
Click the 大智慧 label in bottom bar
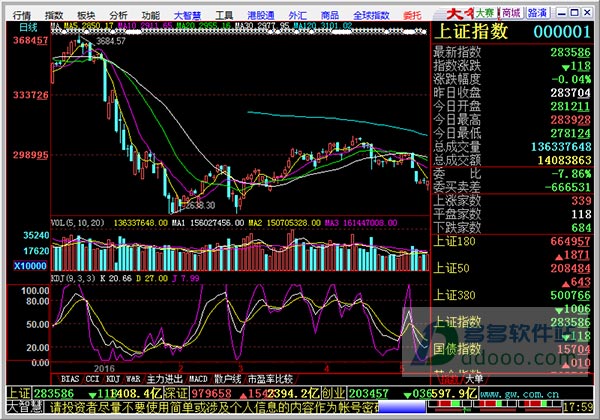pyautogui.click(x=24, y=407)
